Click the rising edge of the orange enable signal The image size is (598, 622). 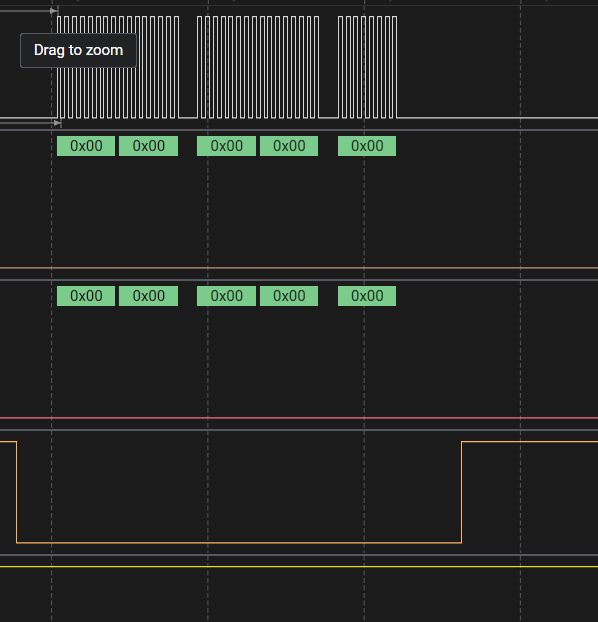click(461, 492)
